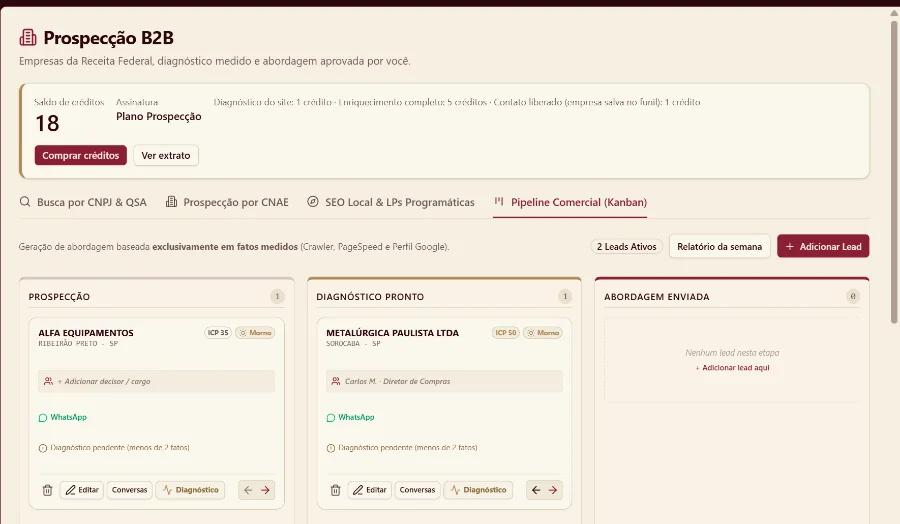900x524 pixels.
Task: Select Pipeline Comercial (Kanban) tab
Action: pos(570,202)
